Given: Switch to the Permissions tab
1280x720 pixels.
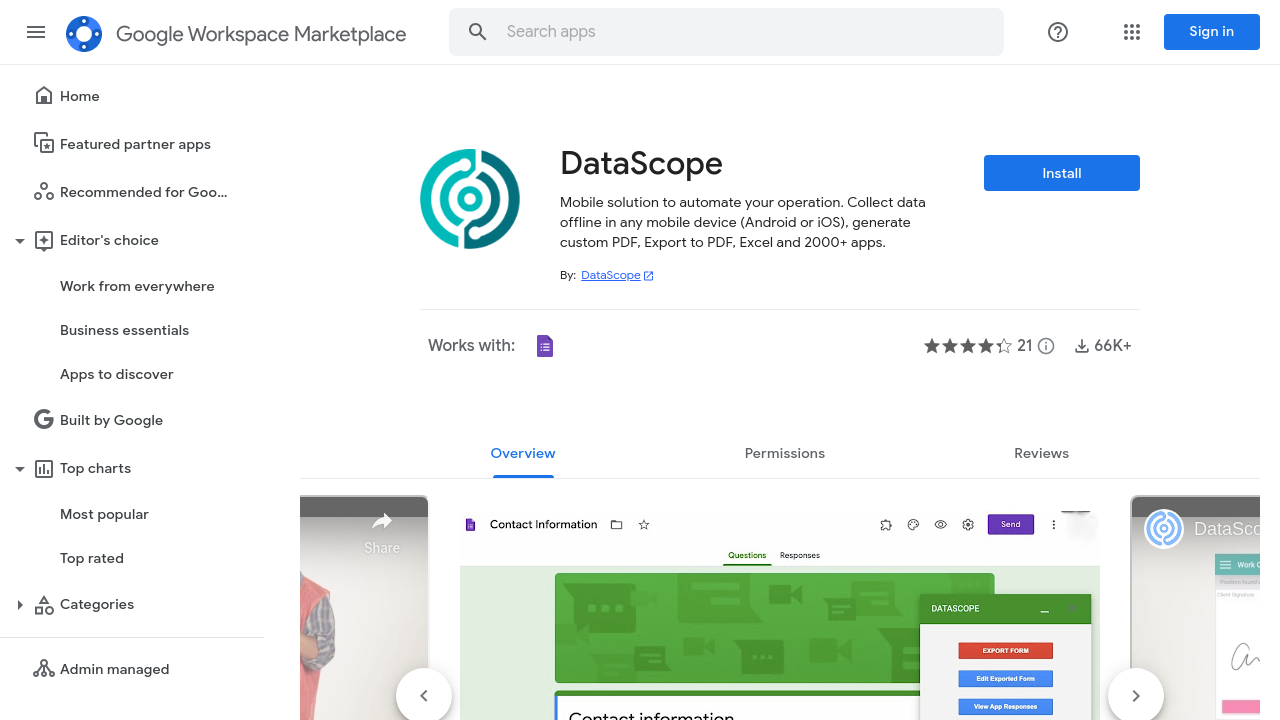Looking at the screenshot, I should [x=785, y=453].
